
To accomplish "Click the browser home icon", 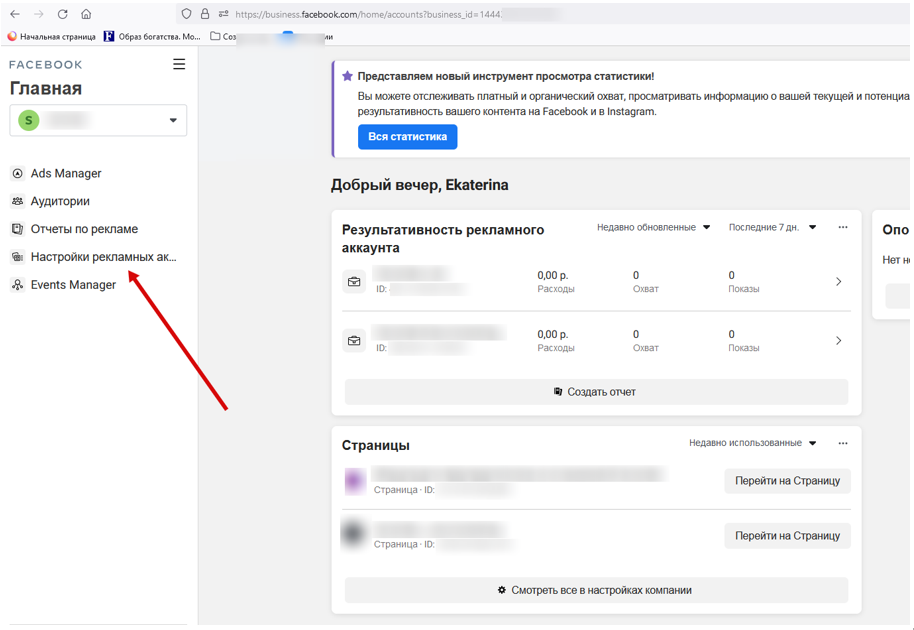I will [86, 14].
